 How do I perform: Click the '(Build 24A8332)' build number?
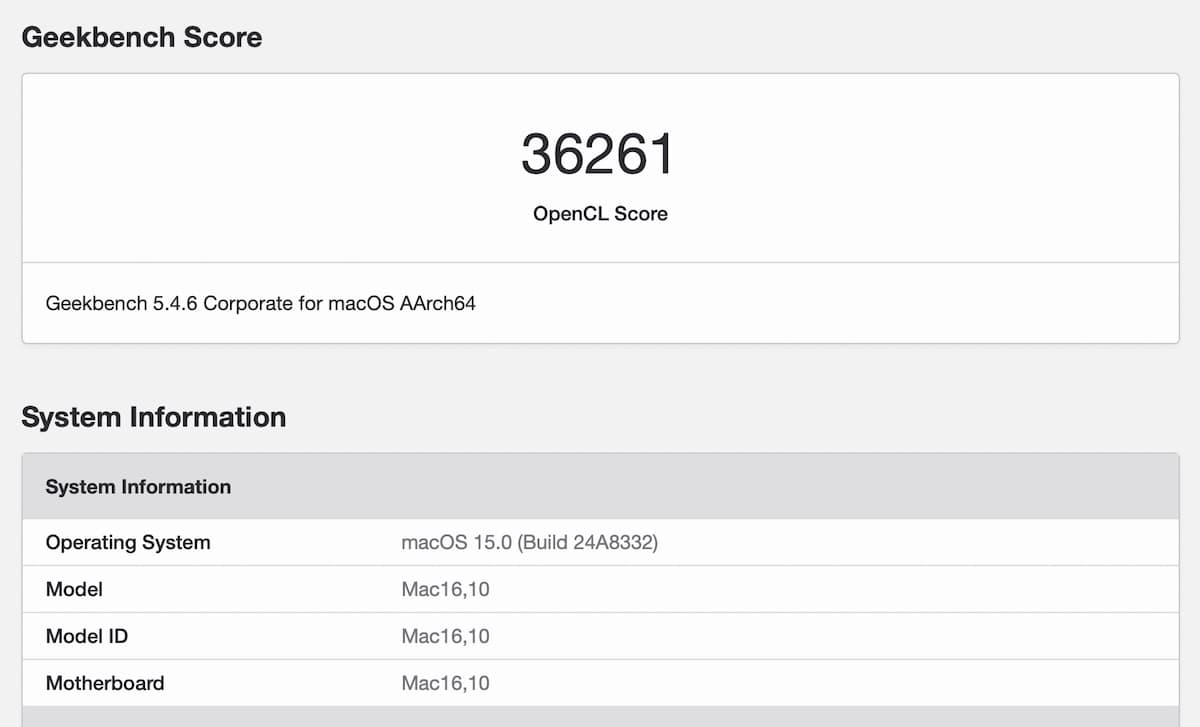pos(588,543)
